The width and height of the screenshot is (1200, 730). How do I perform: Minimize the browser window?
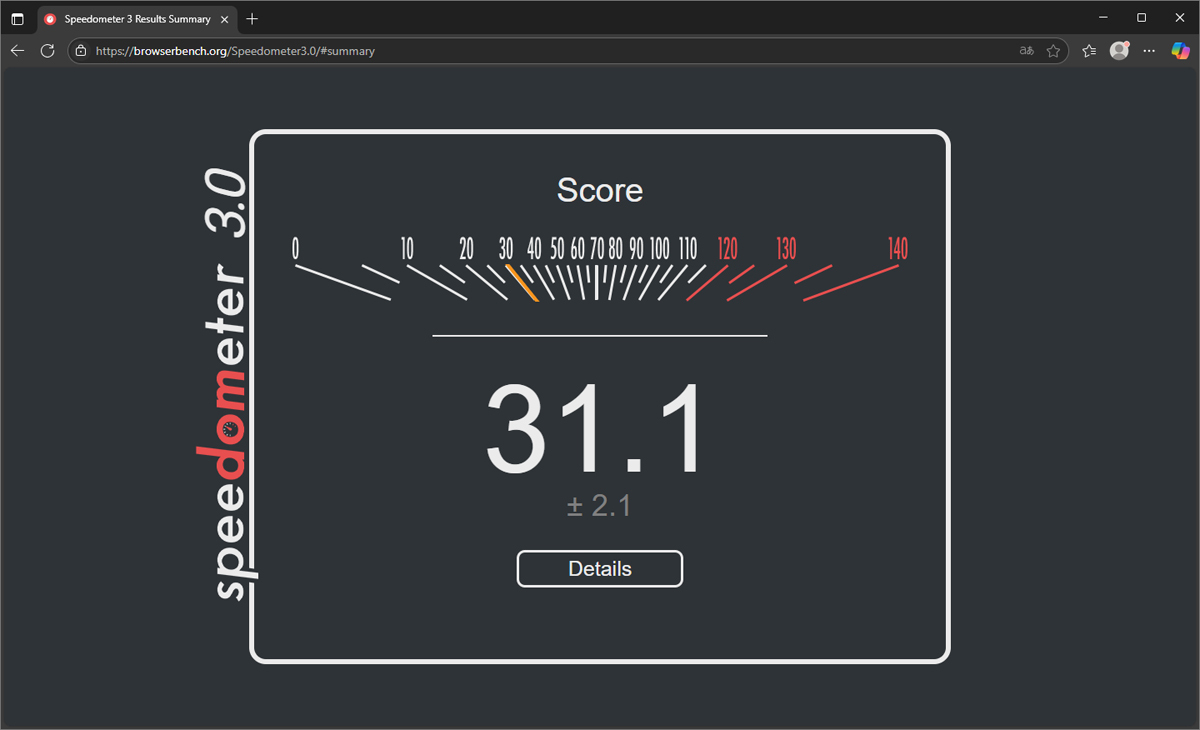pyautogui.click(x=1103, y=18)
